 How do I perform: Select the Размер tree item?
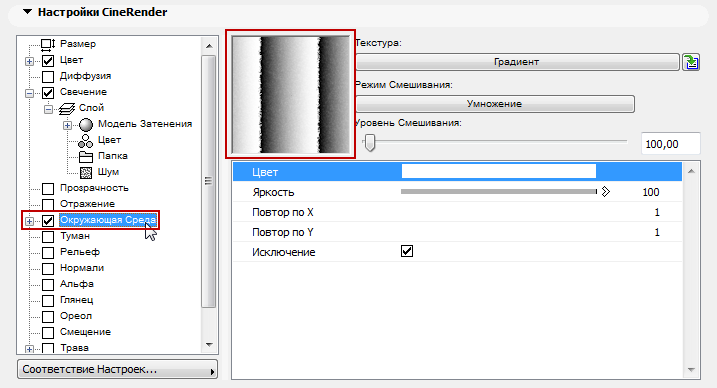click(78, 44)
